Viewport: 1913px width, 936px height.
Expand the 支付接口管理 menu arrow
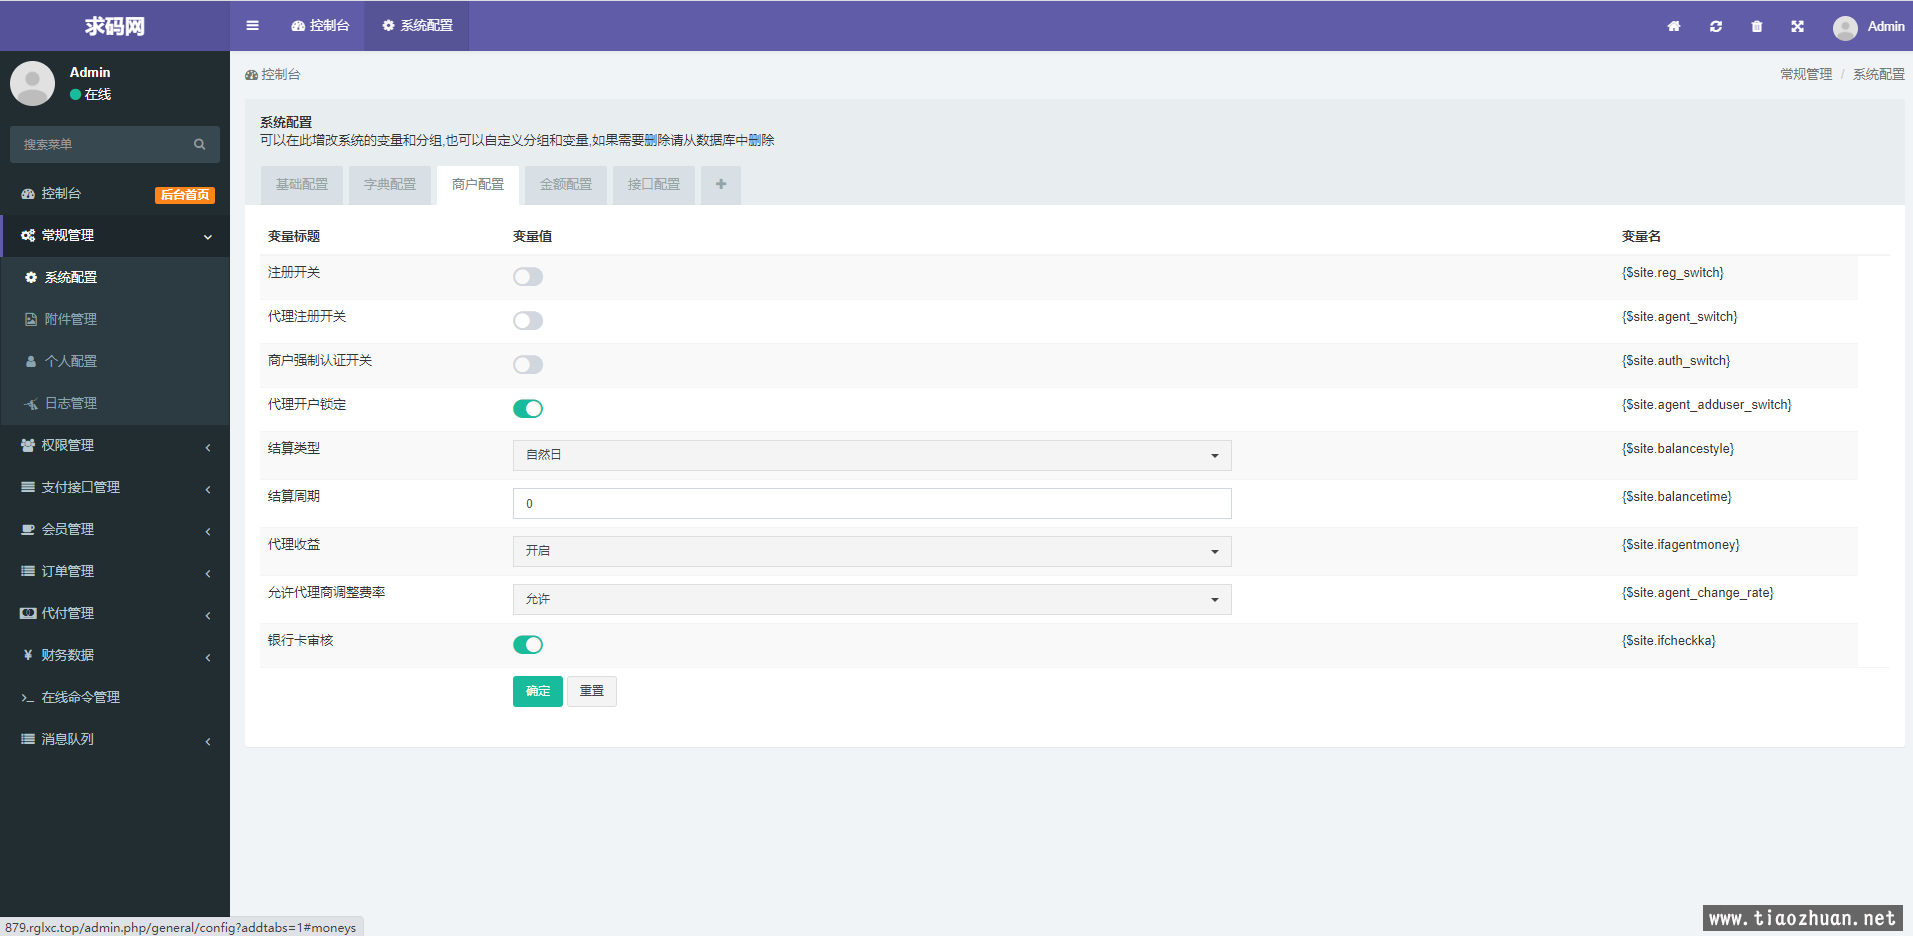(x=208, y=489)
